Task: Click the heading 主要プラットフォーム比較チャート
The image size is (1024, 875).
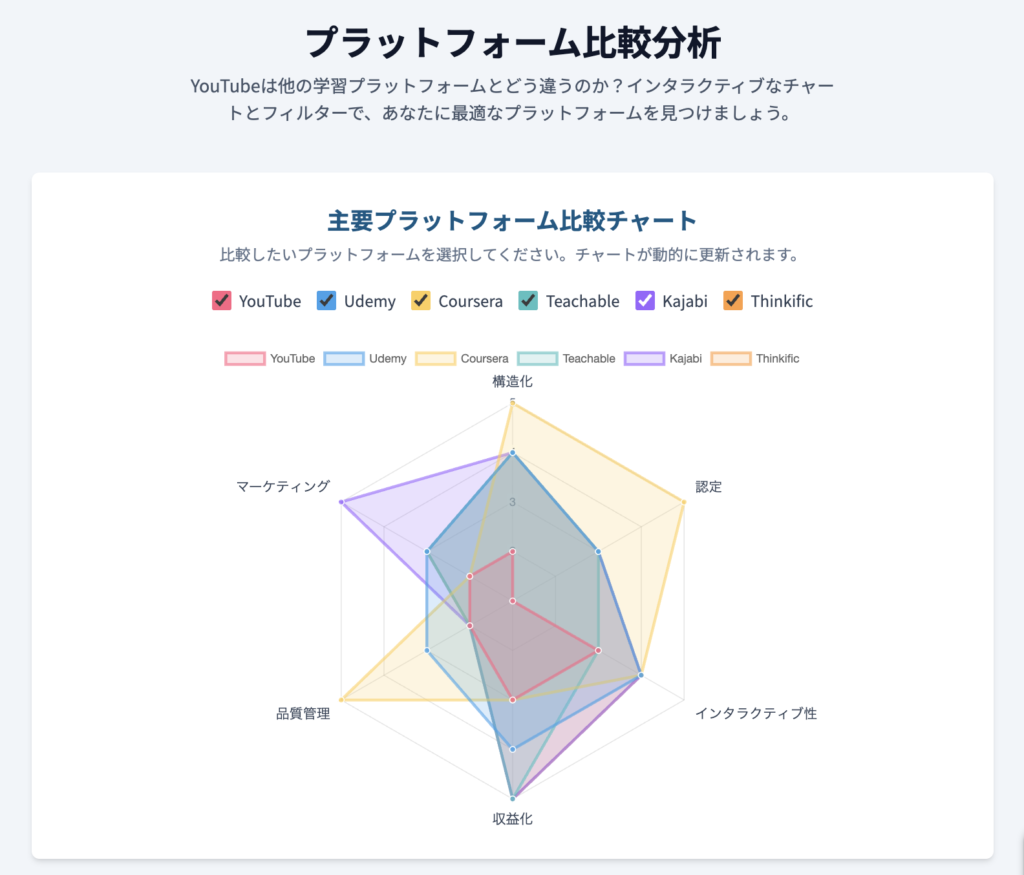Action: coord(513,221)
